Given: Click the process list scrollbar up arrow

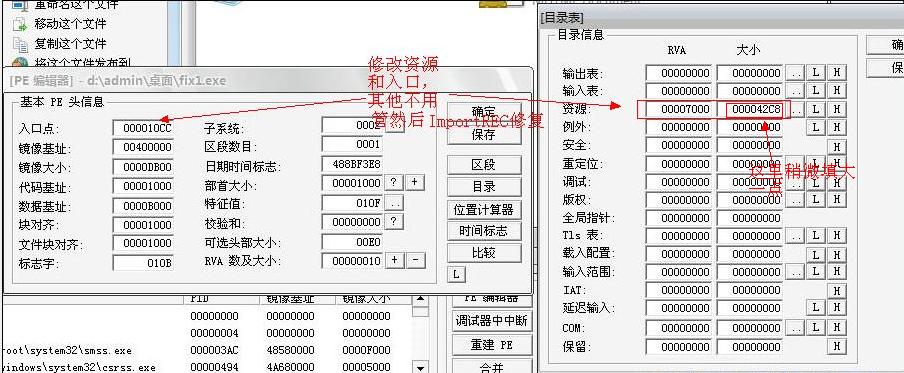Looking at the screenshot, I should click(421, 299).
